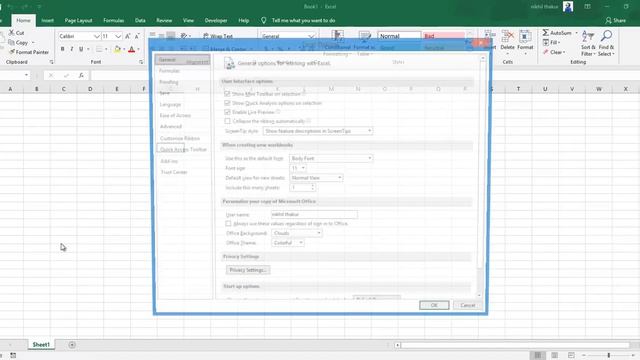Screen dimensions: 640x360
Task: Click the Format cells icon in Cells group
Action: pyautogui.click(x=525, y=36)
